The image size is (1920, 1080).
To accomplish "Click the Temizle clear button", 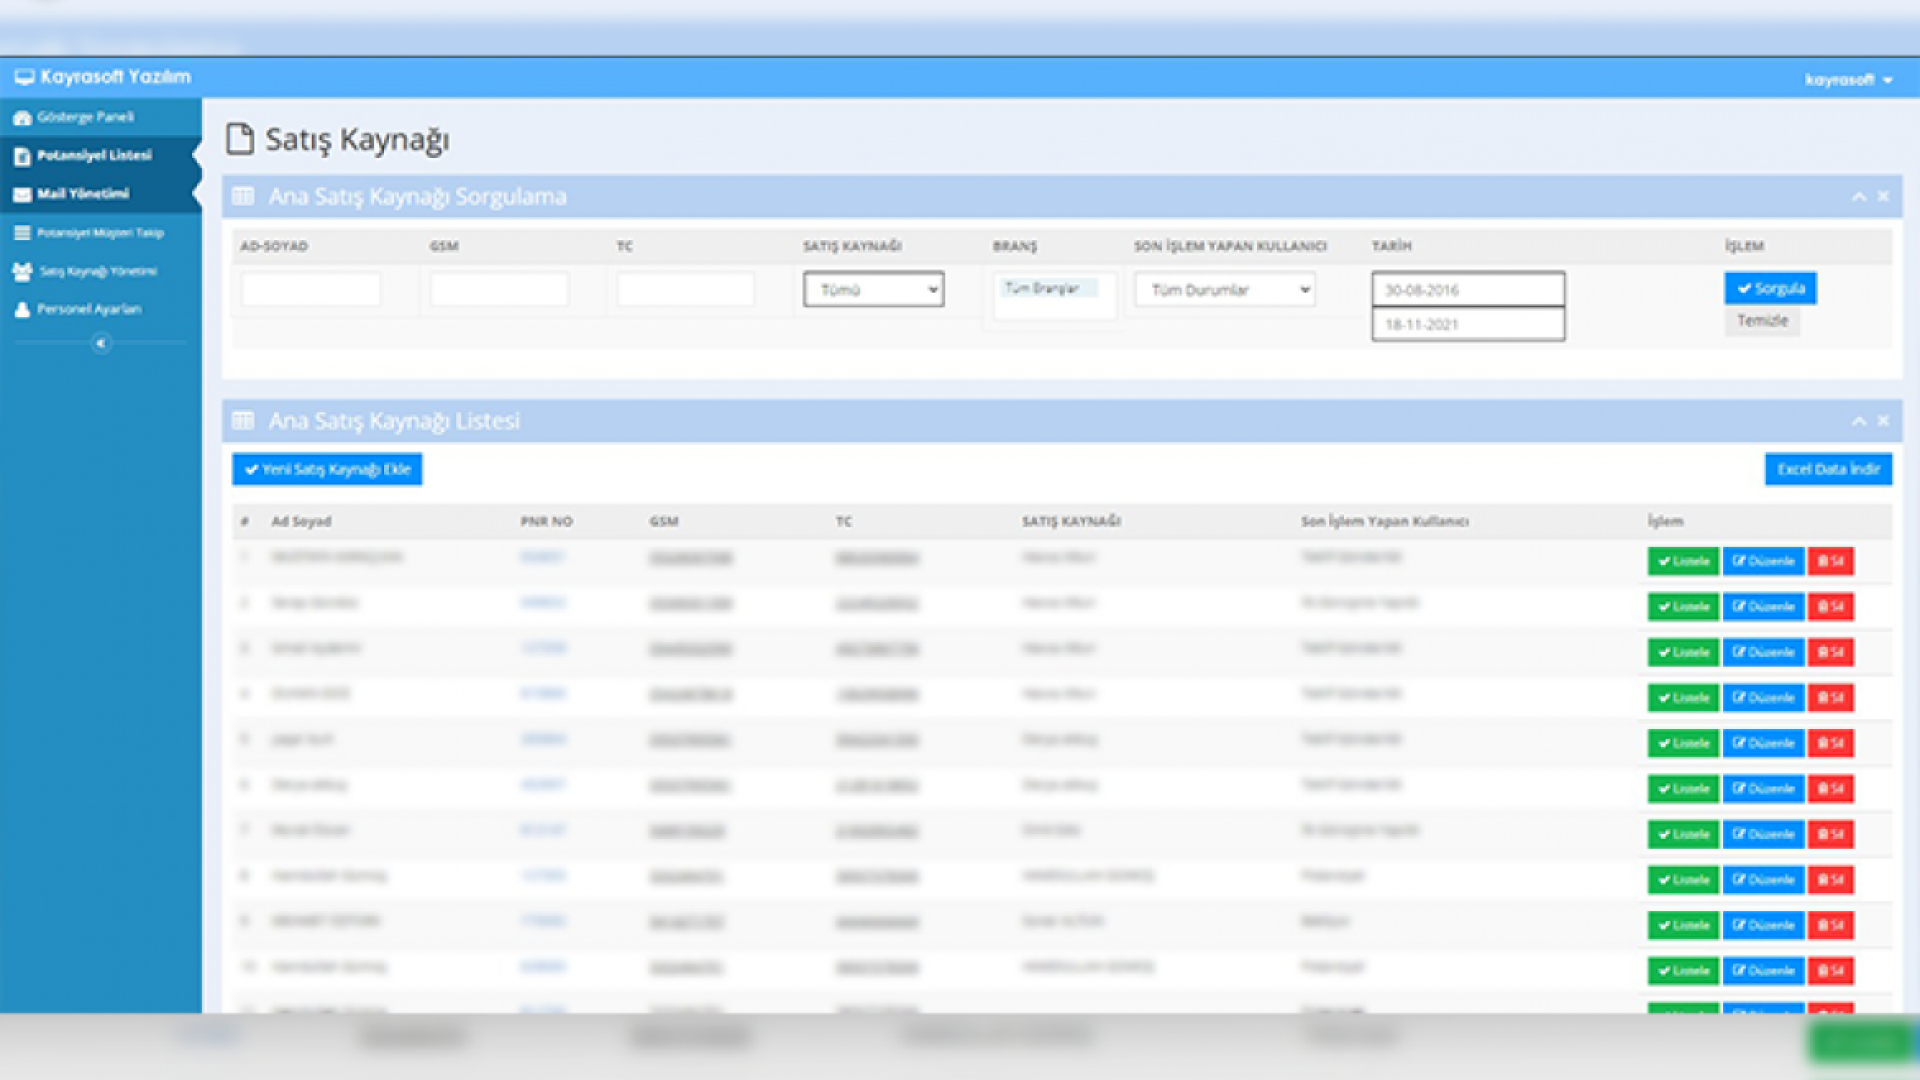I will [1762, 321].
